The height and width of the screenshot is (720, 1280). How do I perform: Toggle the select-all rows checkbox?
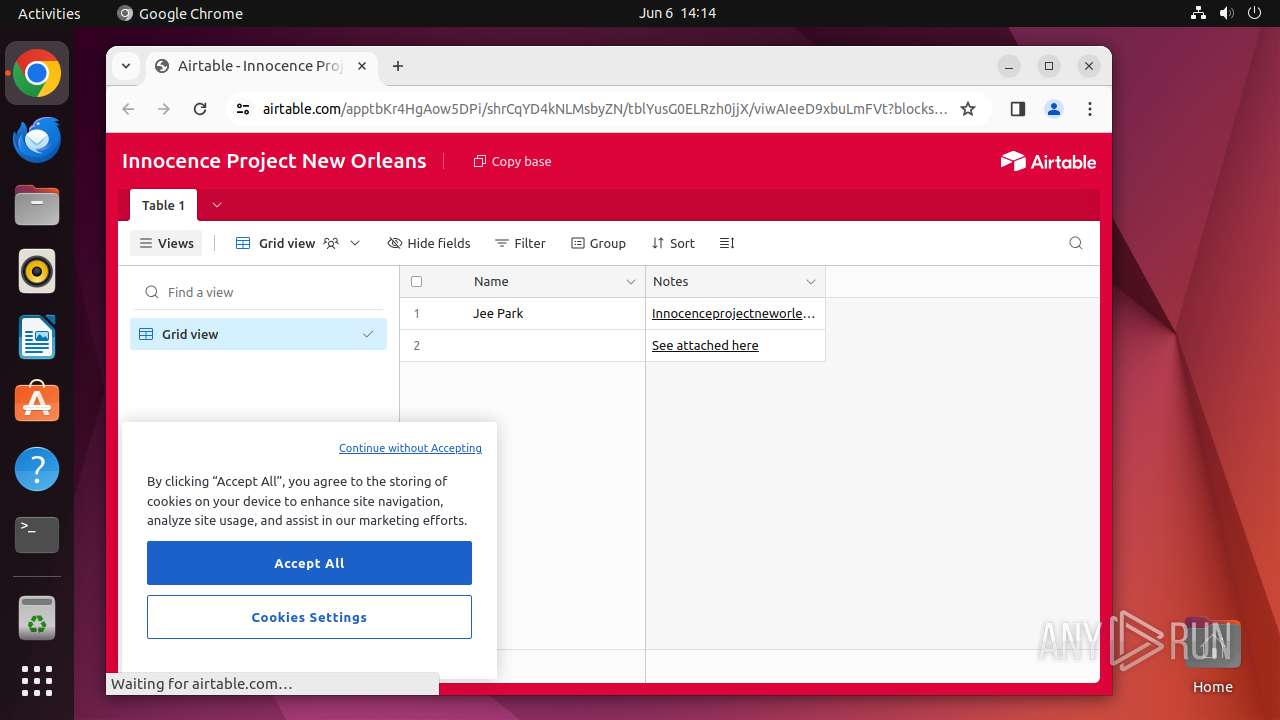pos(417,282)
